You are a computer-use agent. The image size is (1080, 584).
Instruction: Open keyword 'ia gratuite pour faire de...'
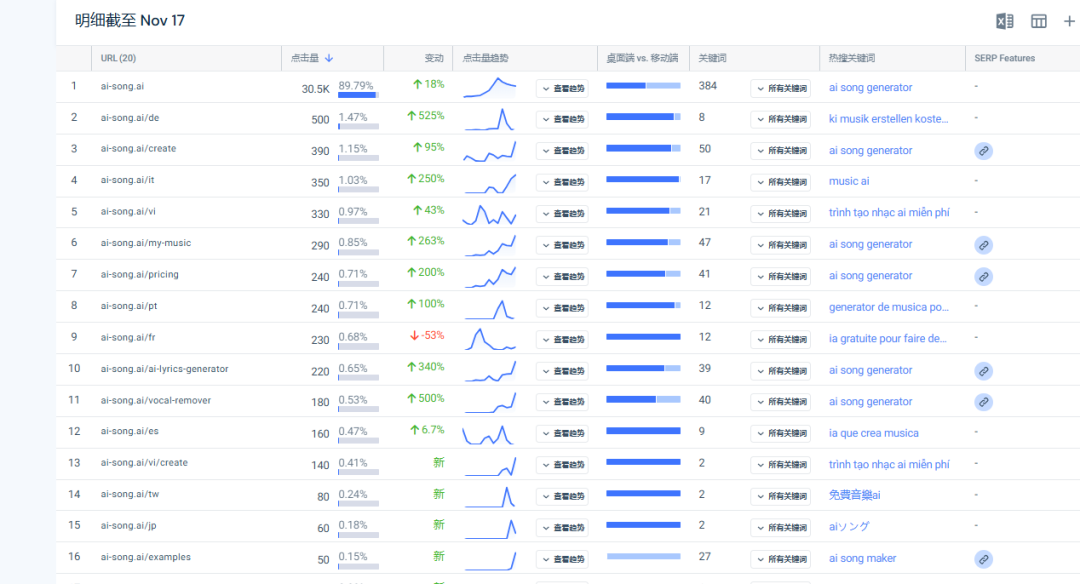(x=888, y=339)
